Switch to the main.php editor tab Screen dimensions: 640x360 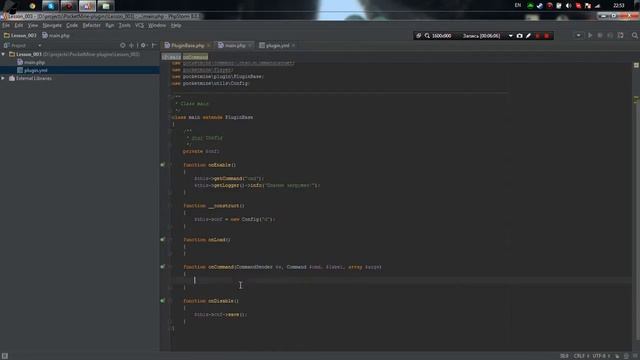point(235,45)
